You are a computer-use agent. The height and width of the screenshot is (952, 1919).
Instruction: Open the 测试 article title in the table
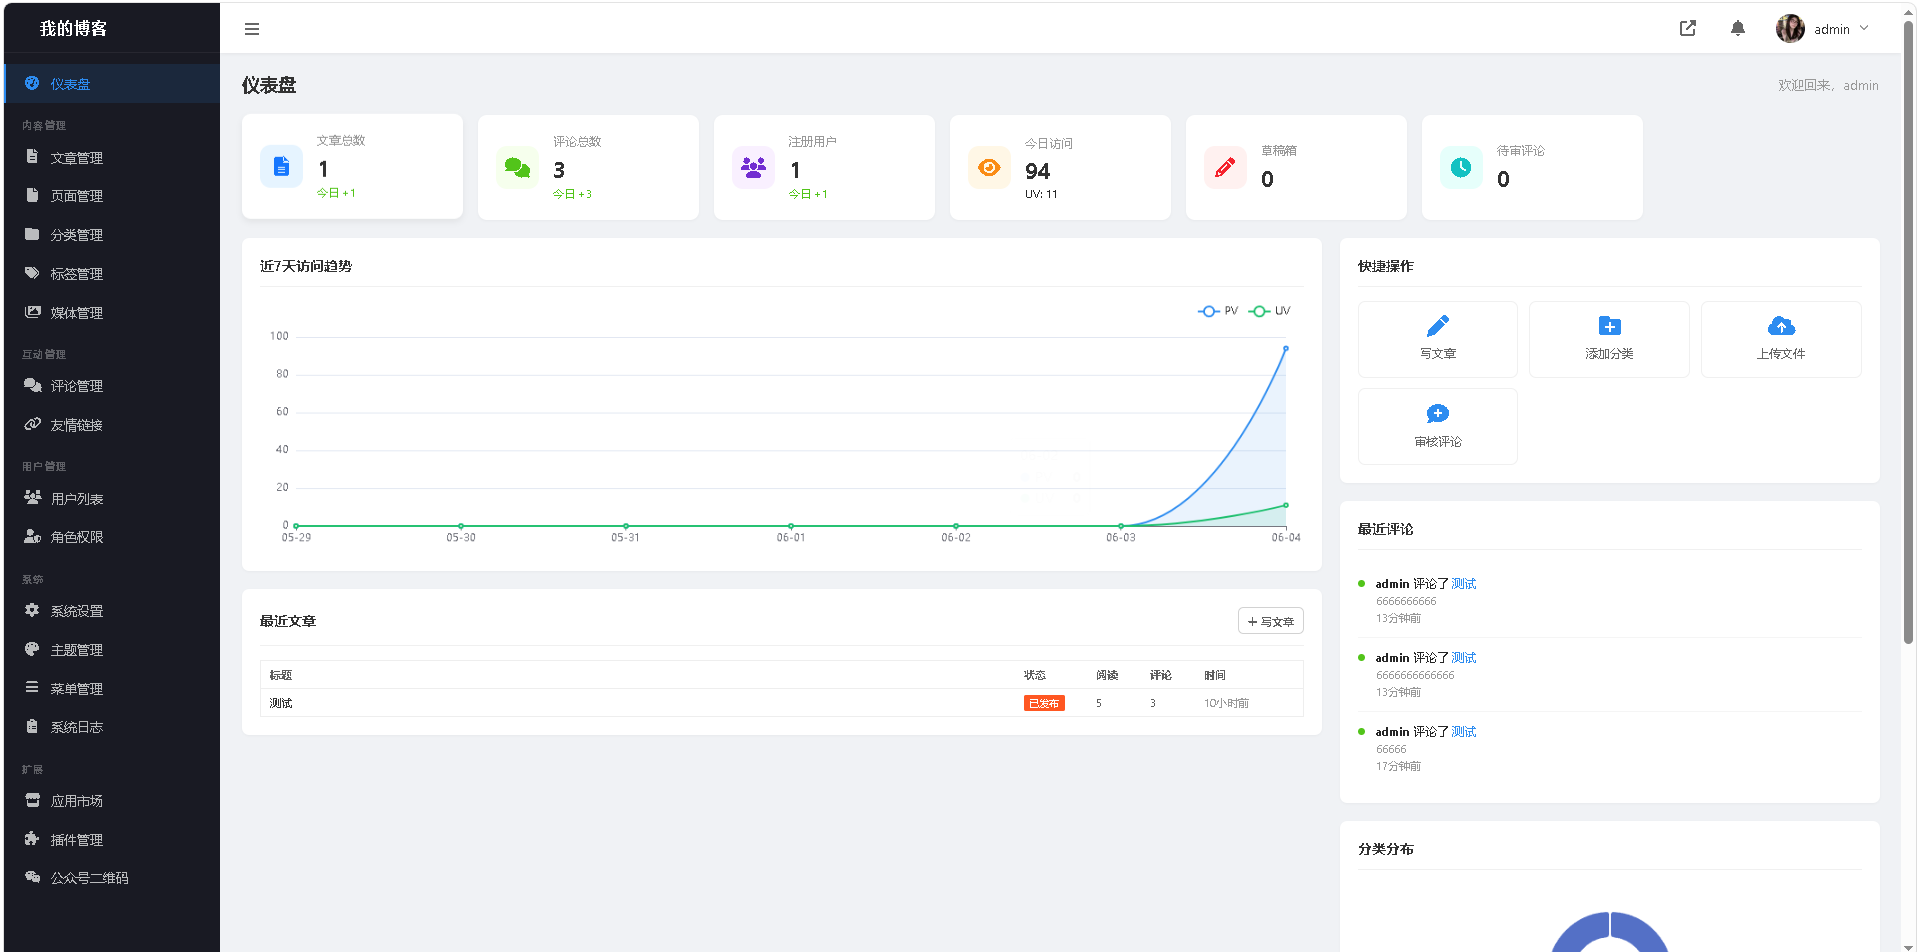tap(281, 703)
